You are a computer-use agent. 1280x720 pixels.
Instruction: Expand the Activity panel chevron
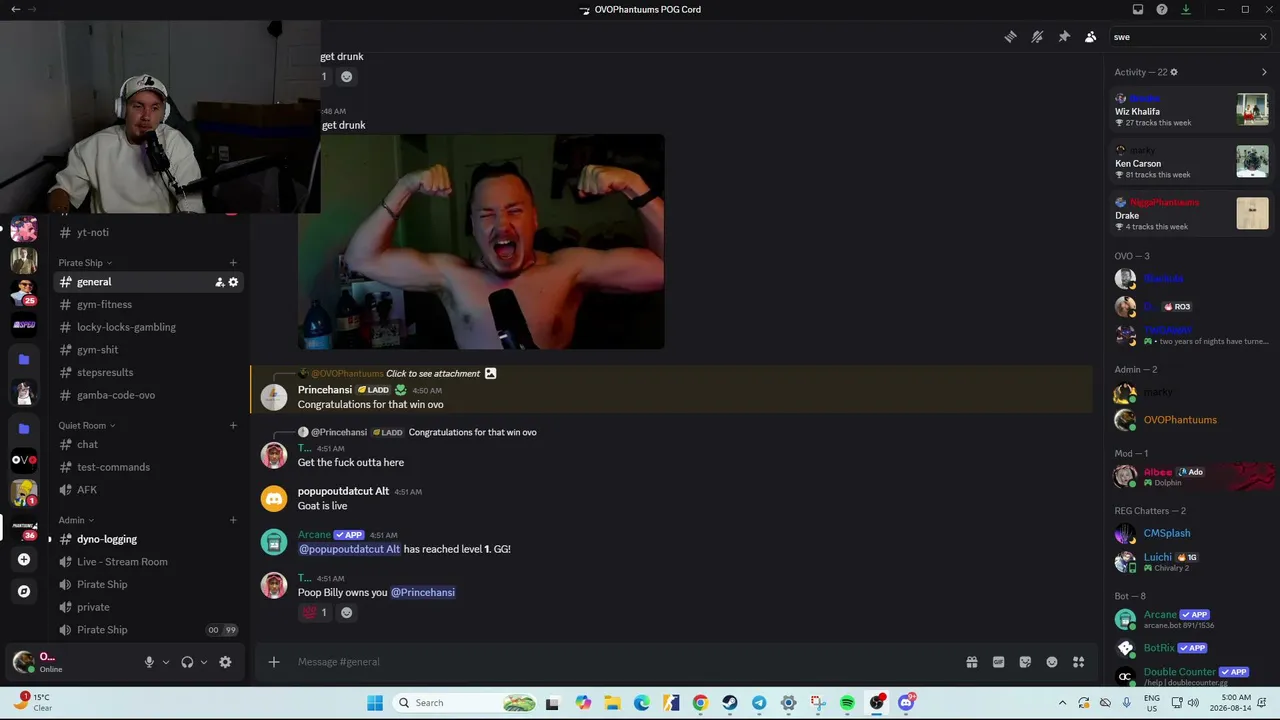pos(1264,72)
